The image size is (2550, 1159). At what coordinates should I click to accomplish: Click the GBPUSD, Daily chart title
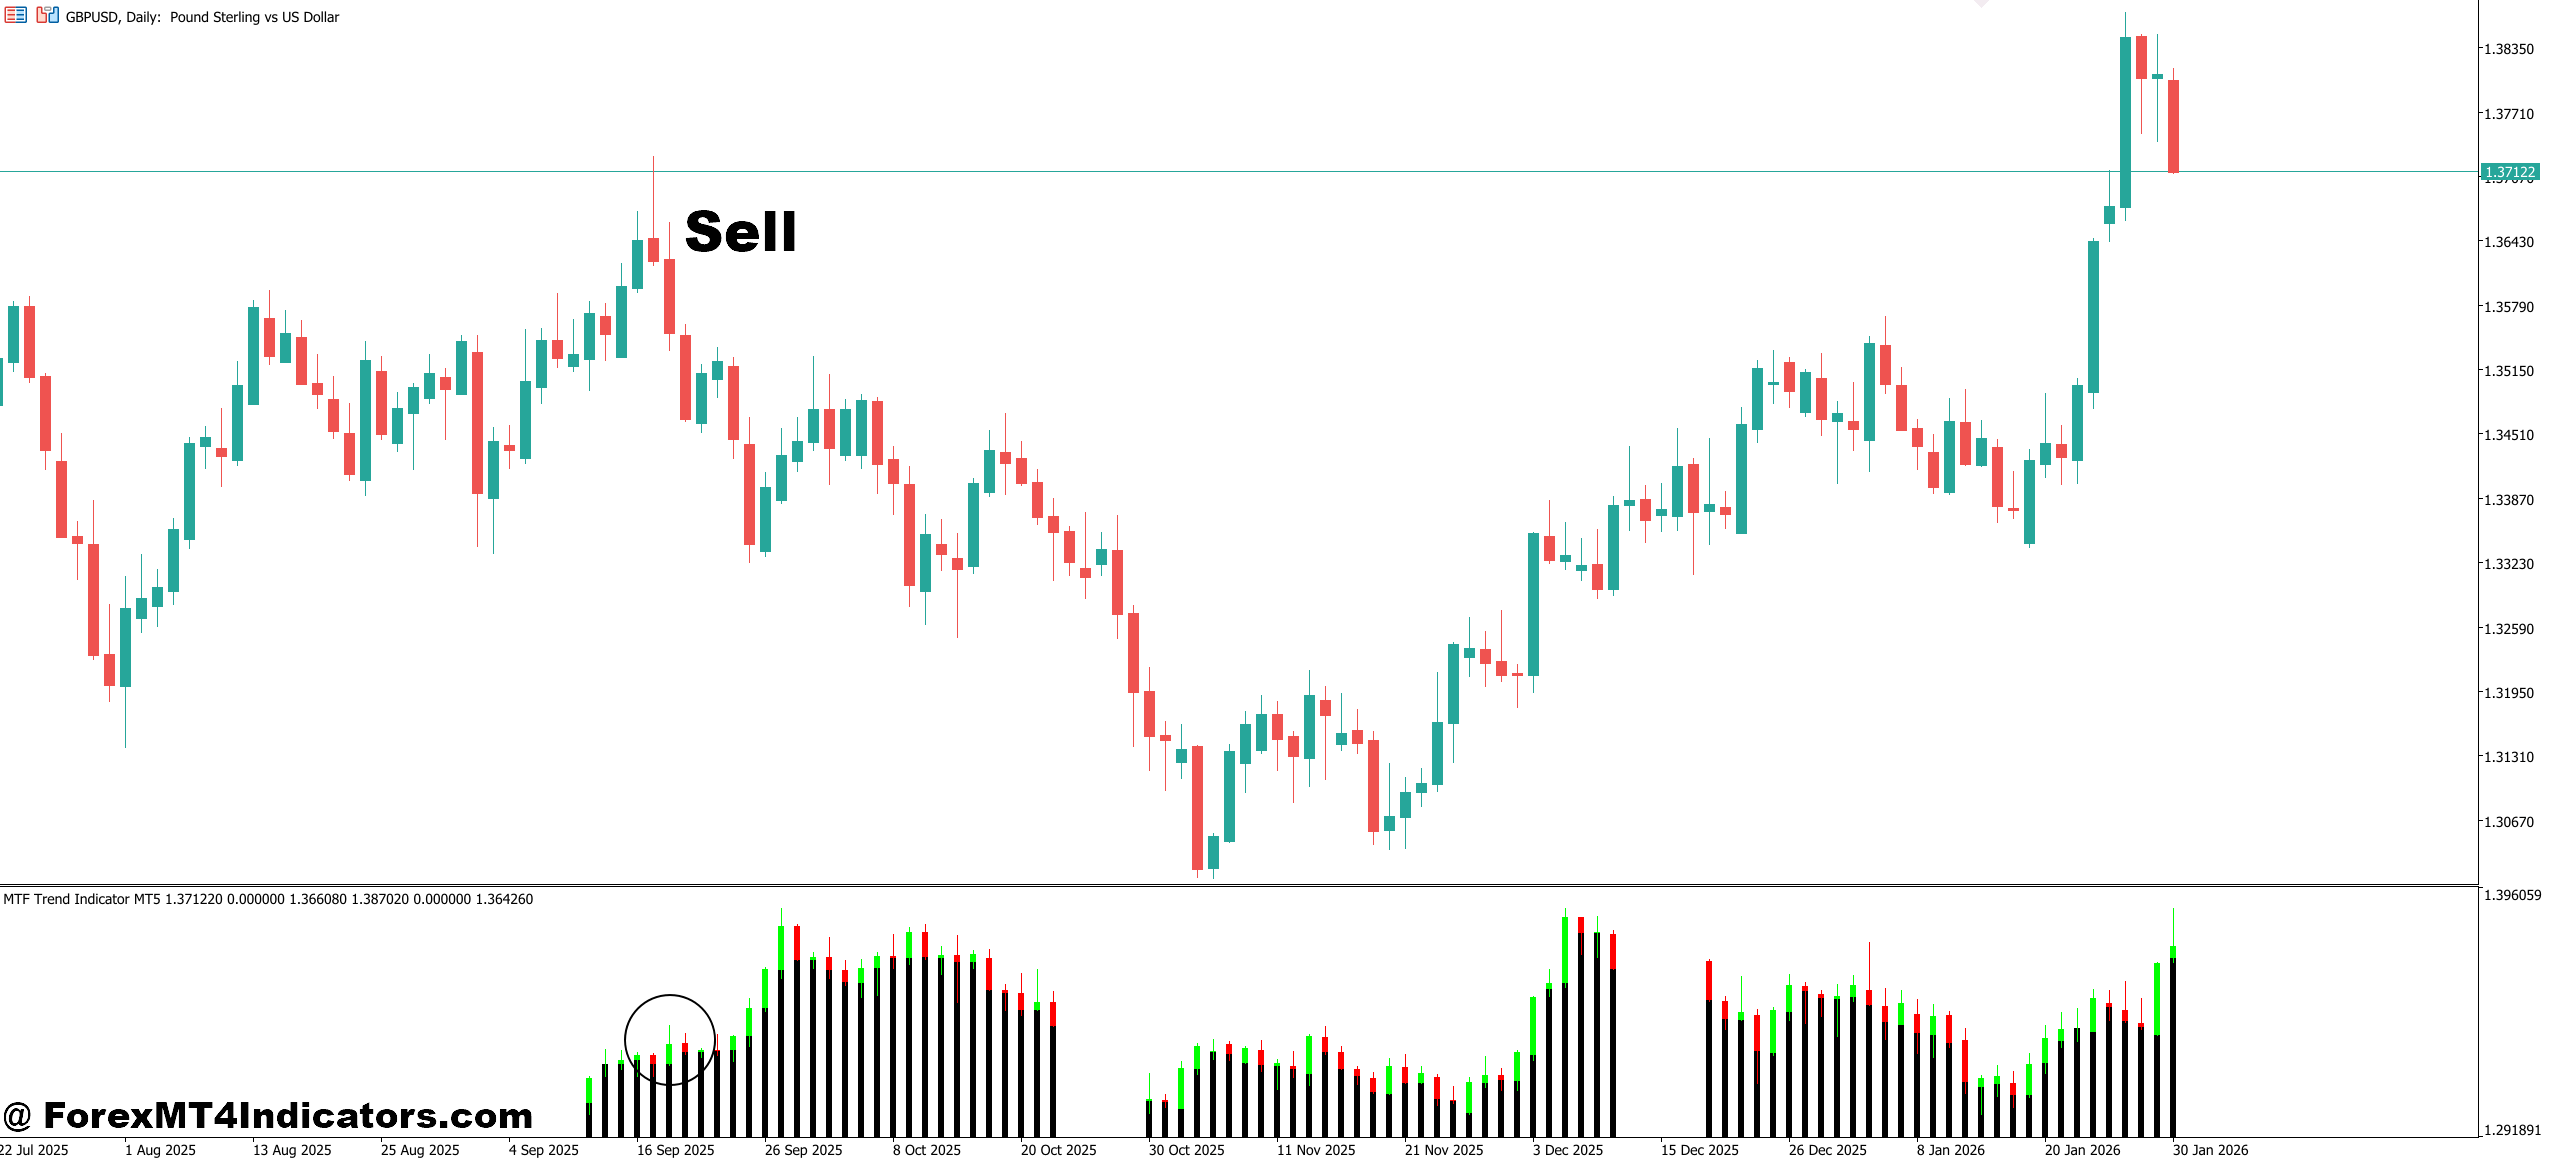202,17
